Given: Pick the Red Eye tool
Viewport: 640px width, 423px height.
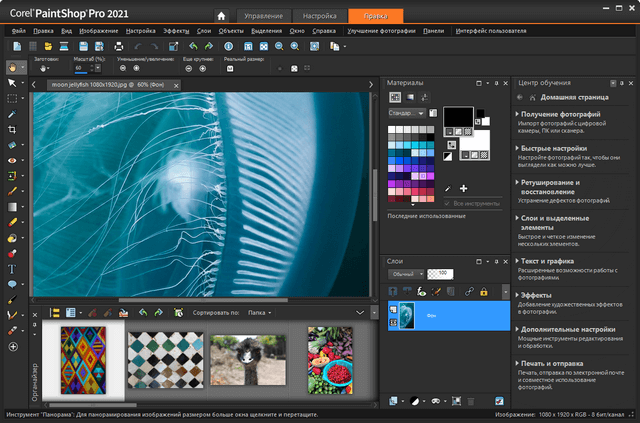Looking at the screenshot, I should click(13, 160).
